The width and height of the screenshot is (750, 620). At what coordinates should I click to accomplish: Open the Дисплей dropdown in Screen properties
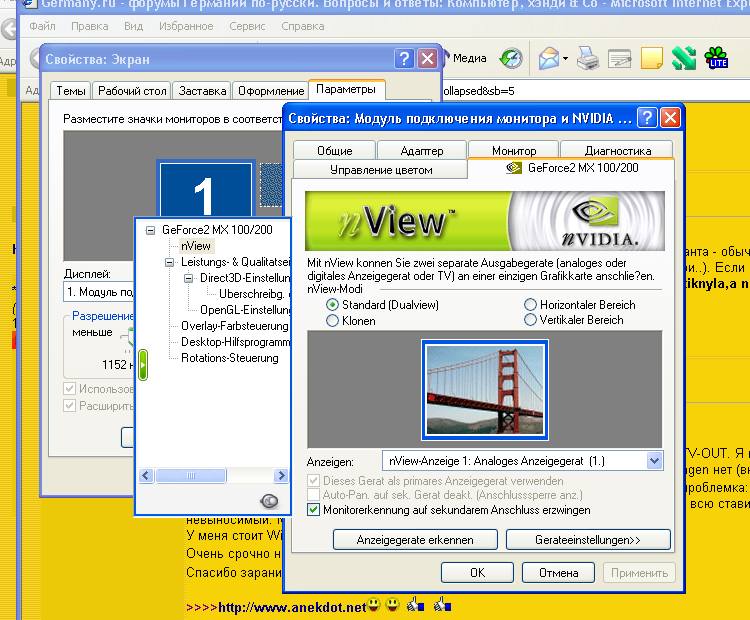(99, 292)
